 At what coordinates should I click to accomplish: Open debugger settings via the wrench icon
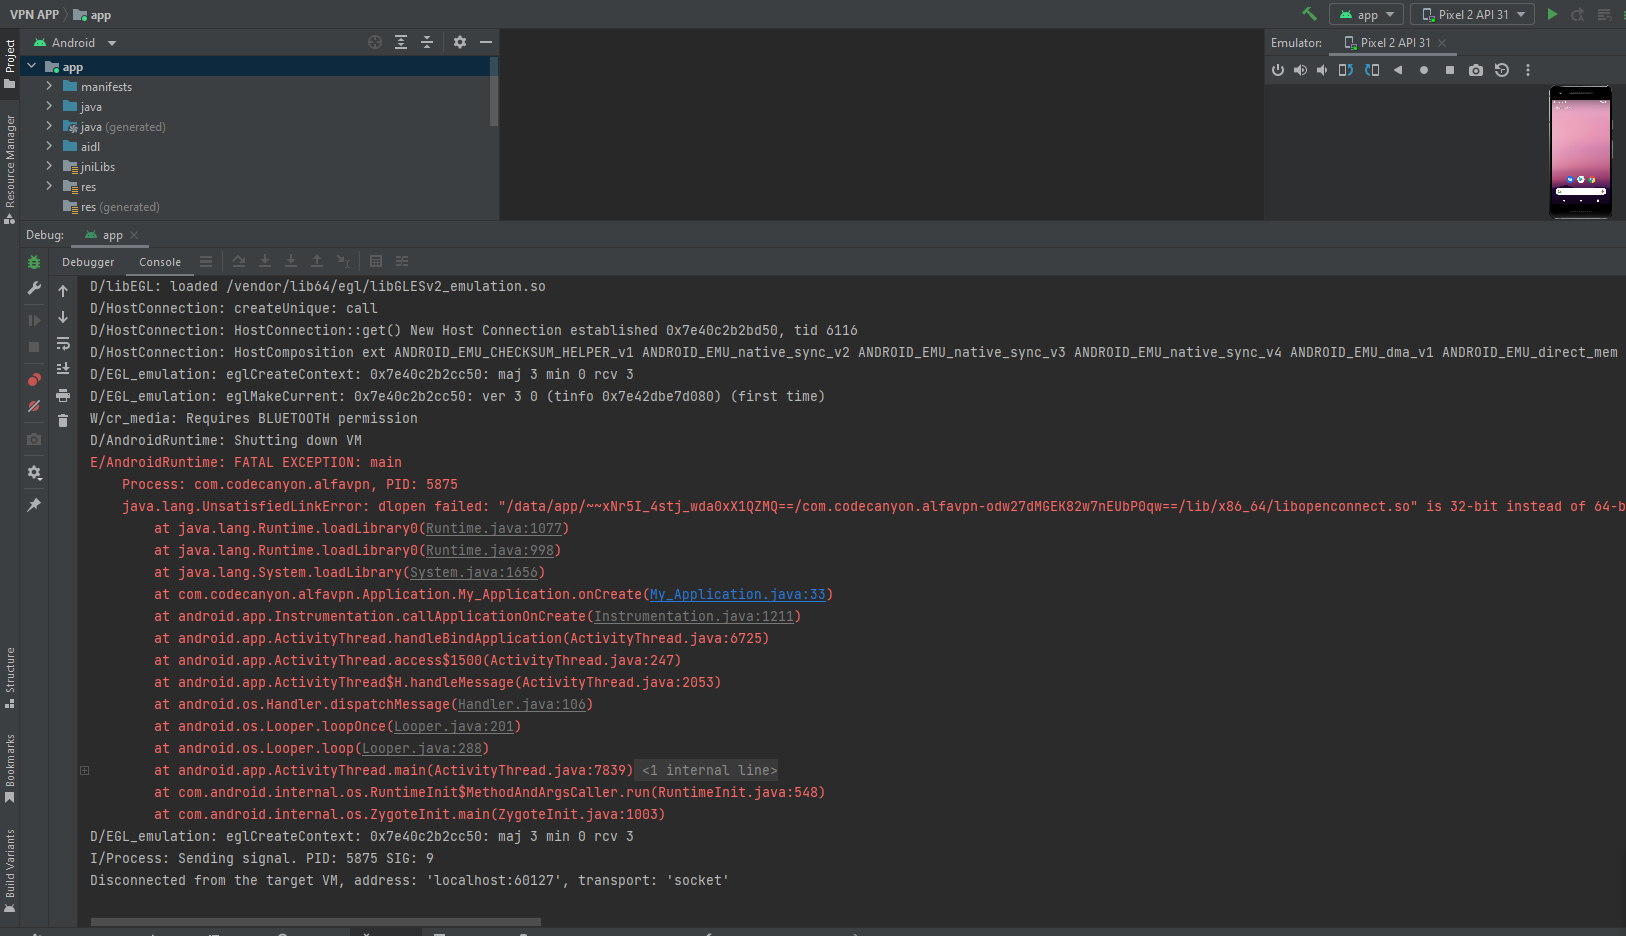(x=34, y=288)
